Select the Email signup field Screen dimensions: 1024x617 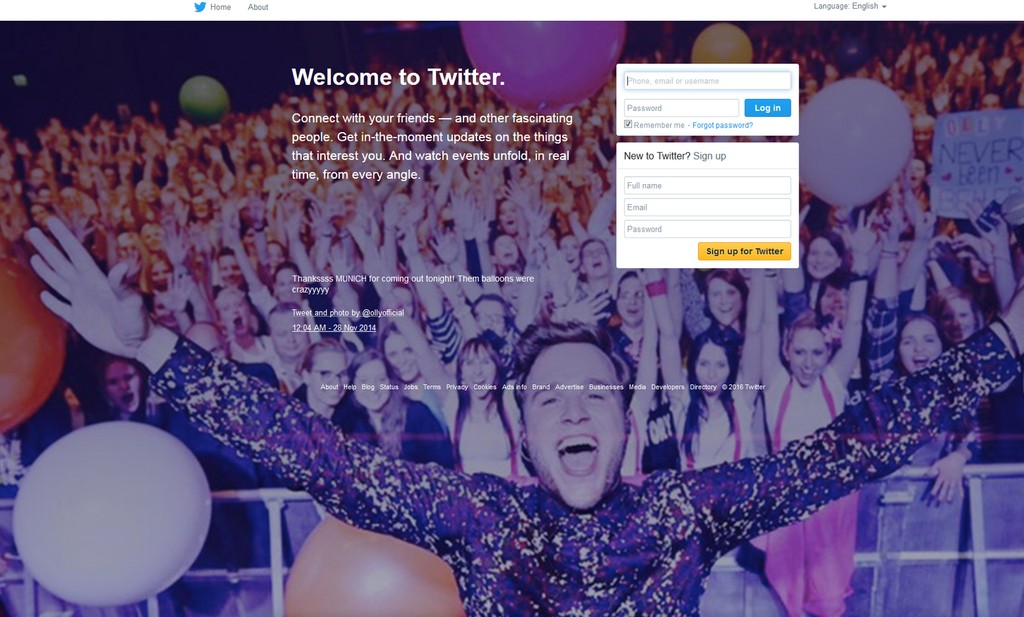707,207
